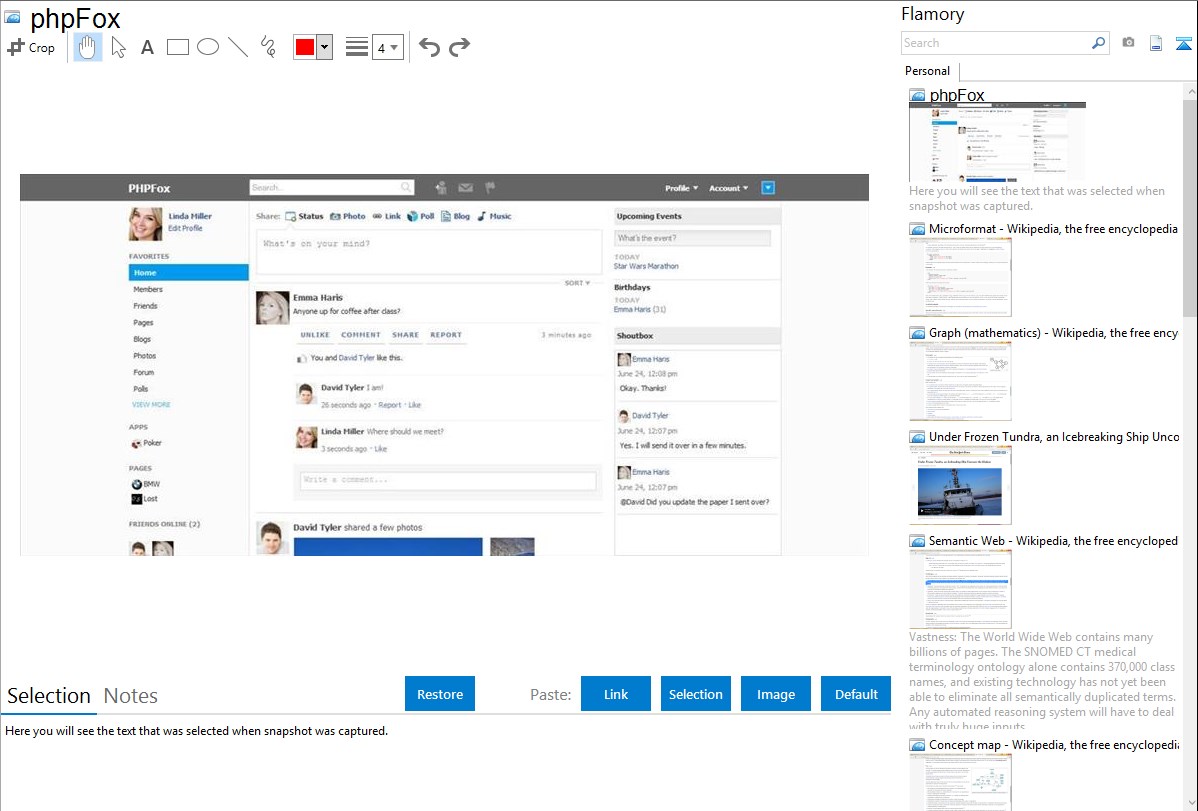1198x811 pixels.
Task: Open the Microformat Wikipedia snapshot thumbnail
Action: coord(960,277)
